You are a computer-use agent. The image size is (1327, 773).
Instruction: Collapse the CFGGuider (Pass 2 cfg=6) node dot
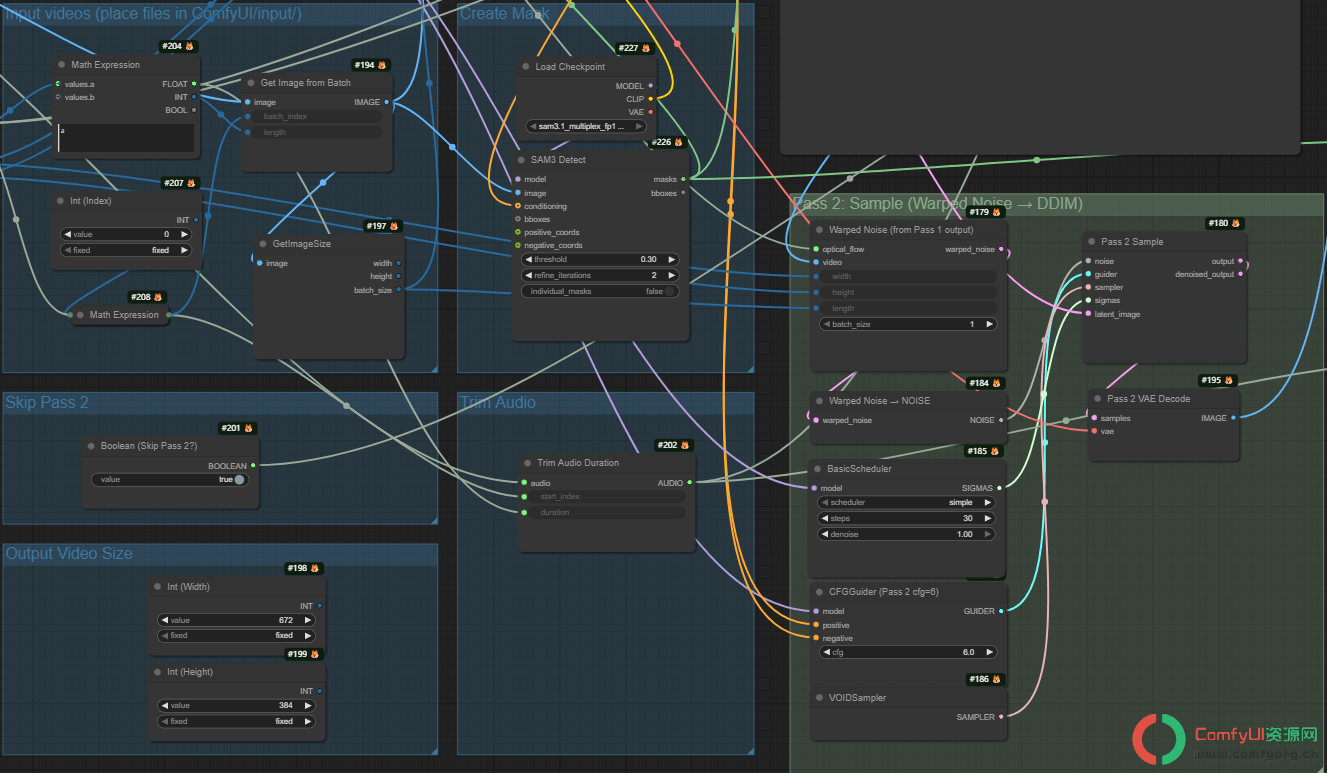pyautogui.click(x=818, y=592)
